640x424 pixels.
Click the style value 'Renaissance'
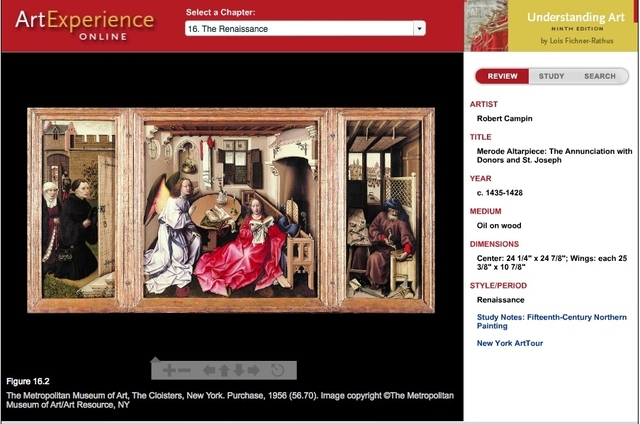coord(500,300)
